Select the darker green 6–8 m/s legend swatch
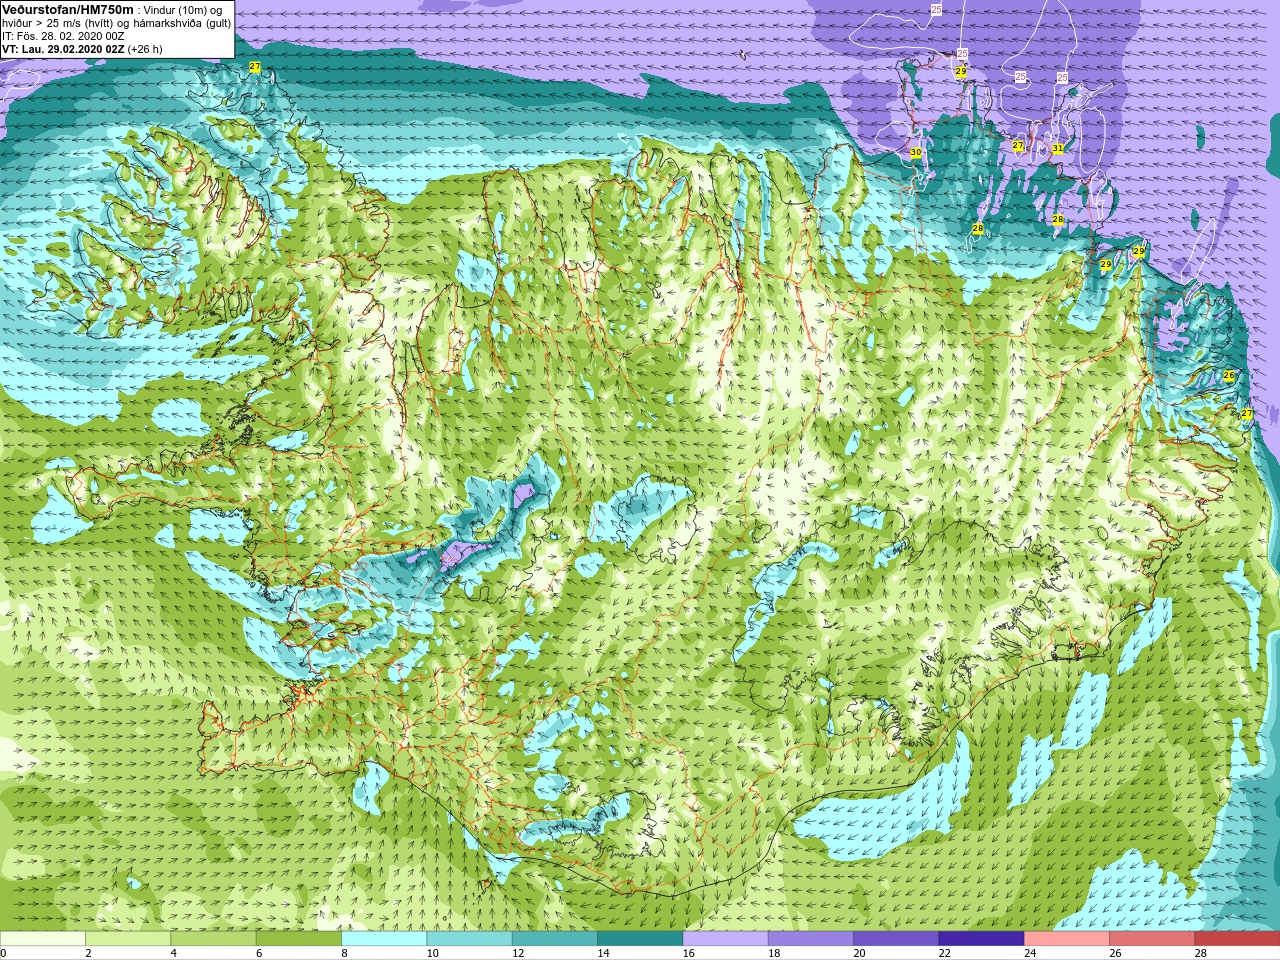This screenshot has width=1280, height=960. click(x=299, y=939)
